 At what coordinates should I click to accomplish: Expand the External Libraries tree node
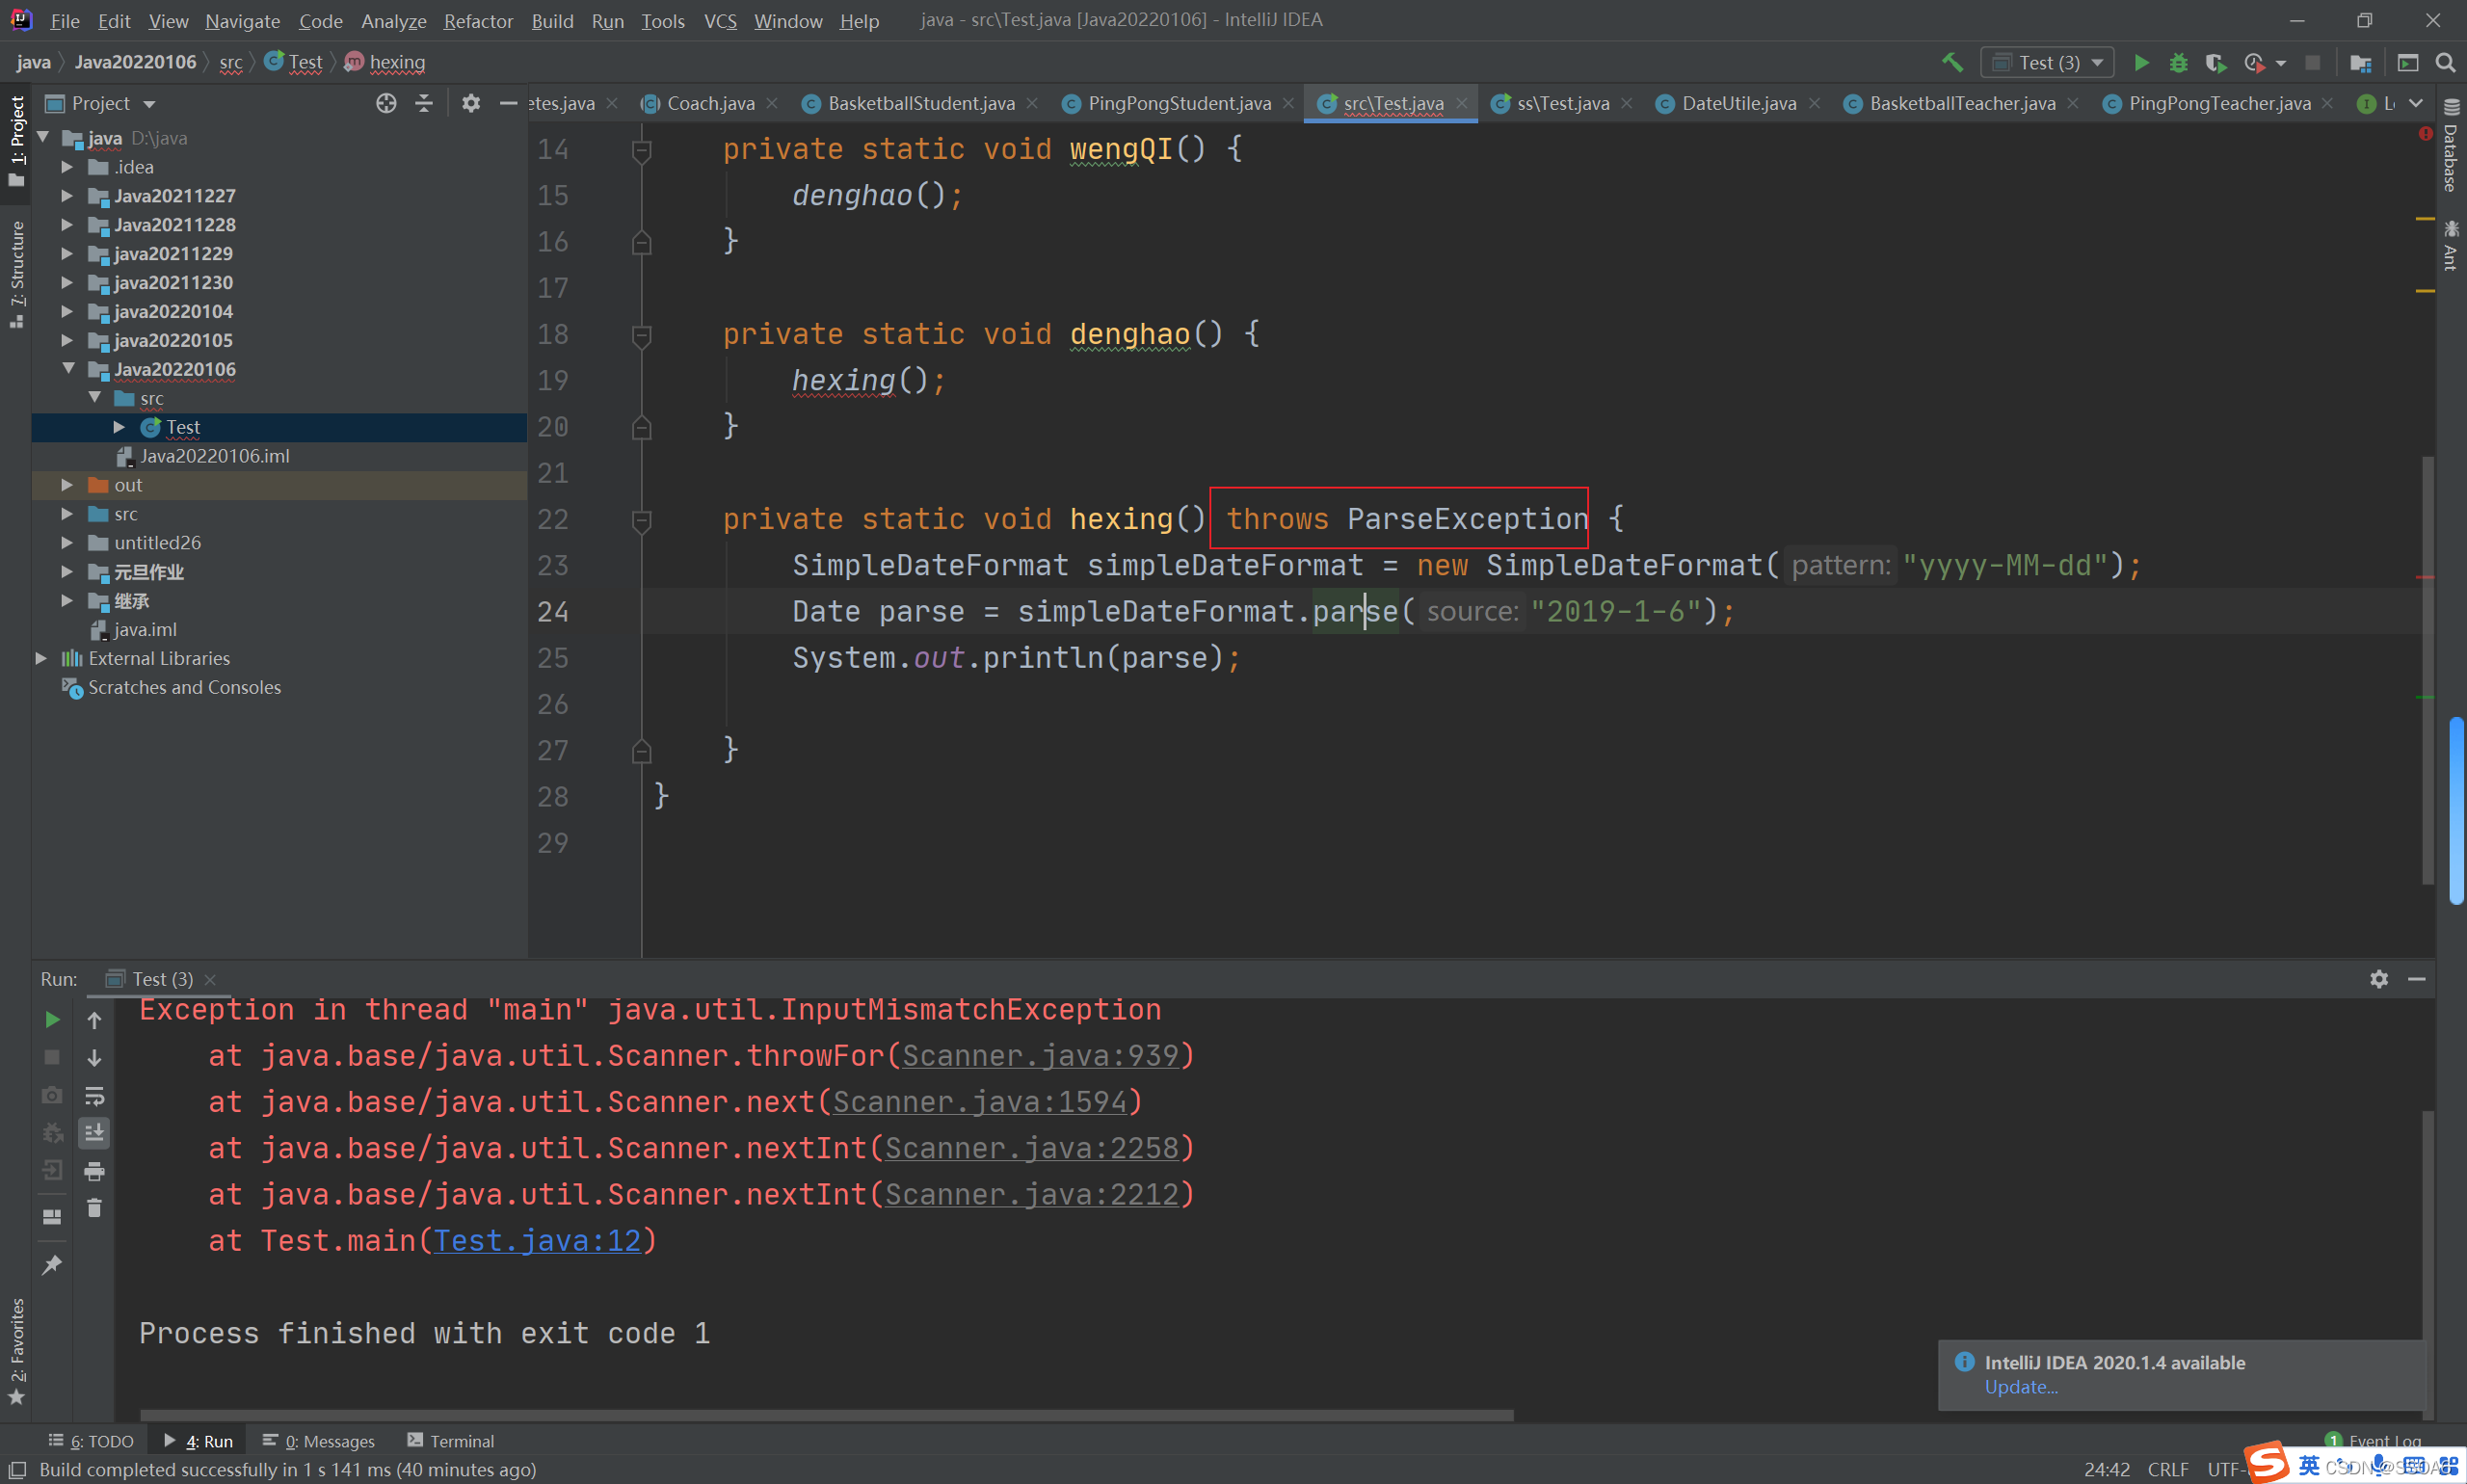click(39, 657)
